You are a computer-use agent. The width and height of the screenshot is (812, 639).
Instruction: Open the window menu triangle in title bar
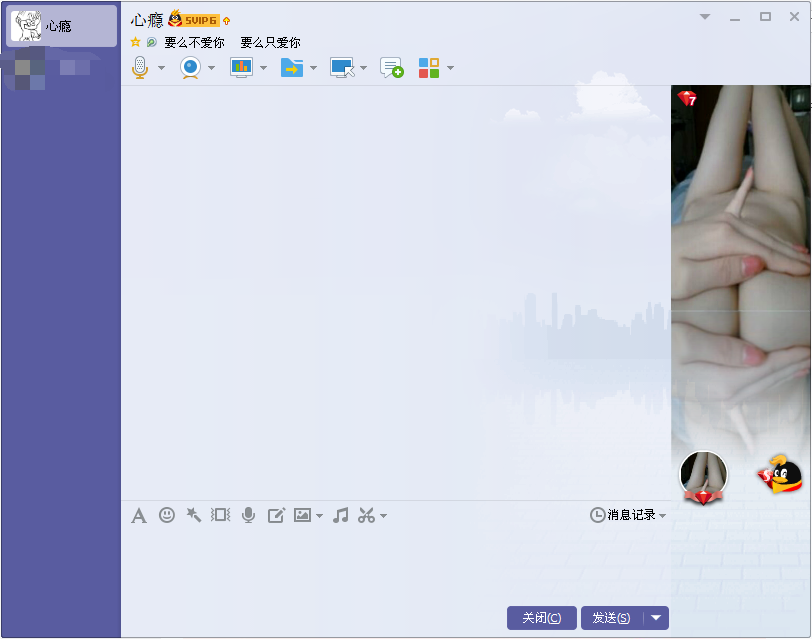click(x=705, y=17)
